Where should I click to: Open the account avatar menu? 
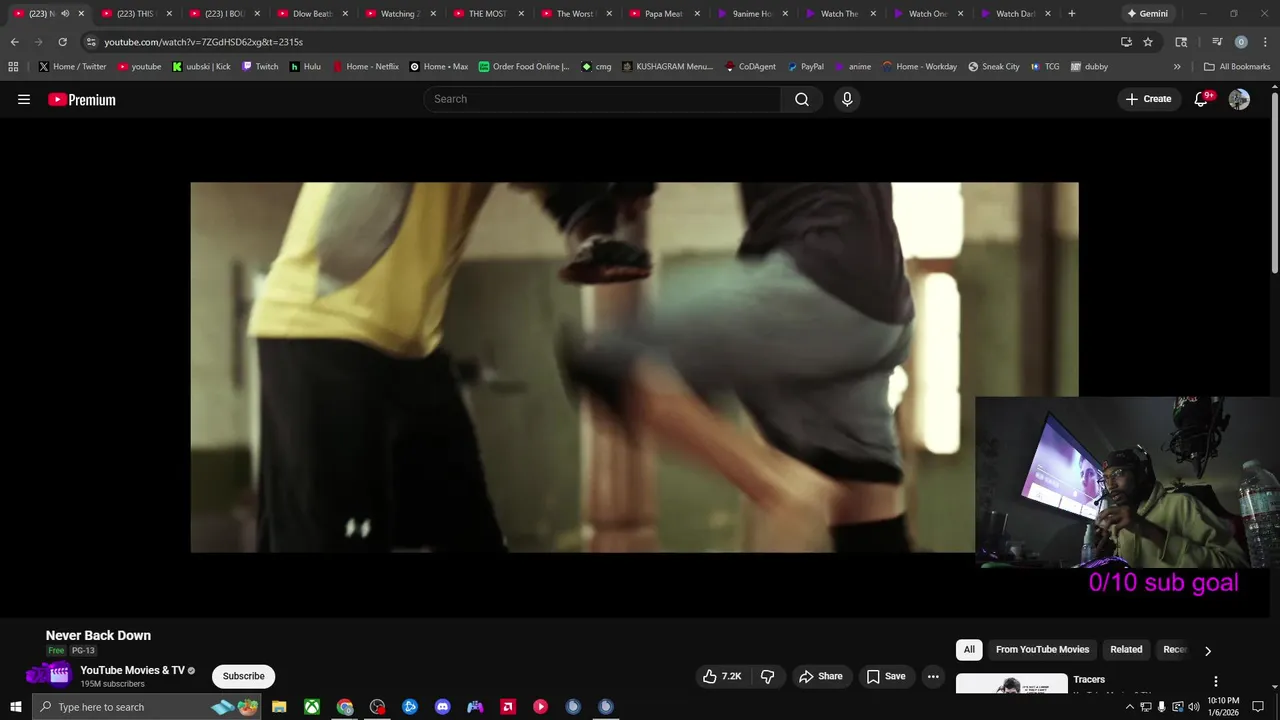1239,99
